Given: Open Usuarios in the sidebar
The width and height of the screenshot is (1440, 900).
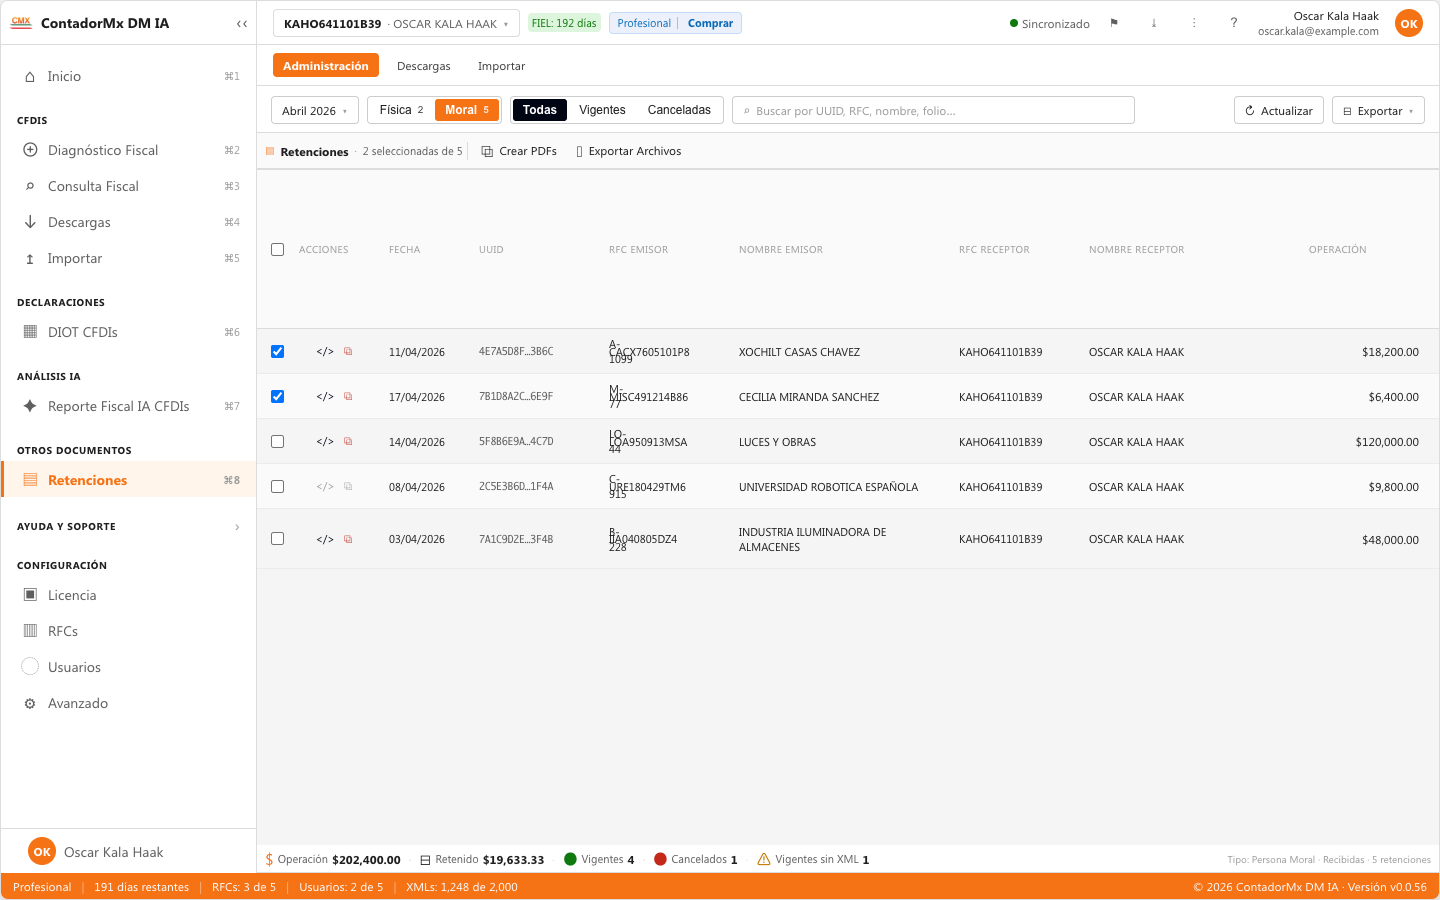Looking at the screenshot, I should pyautogui.click(x=128, y=667).
